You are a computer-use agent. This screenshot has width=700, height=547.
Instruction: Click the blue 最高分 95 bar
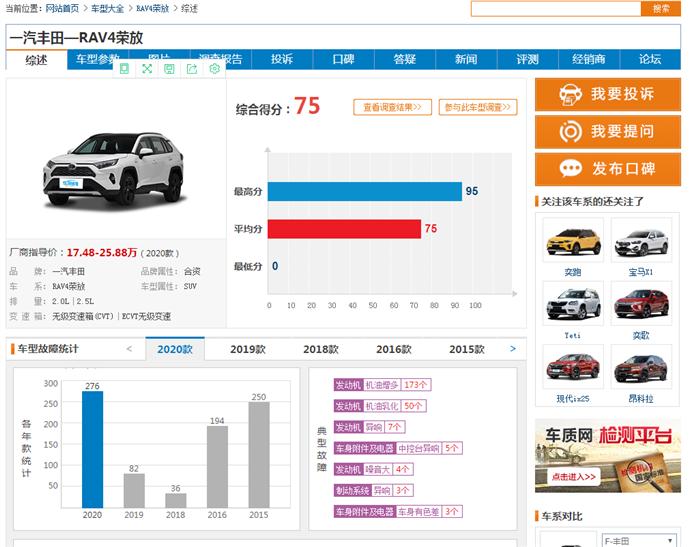365,192
